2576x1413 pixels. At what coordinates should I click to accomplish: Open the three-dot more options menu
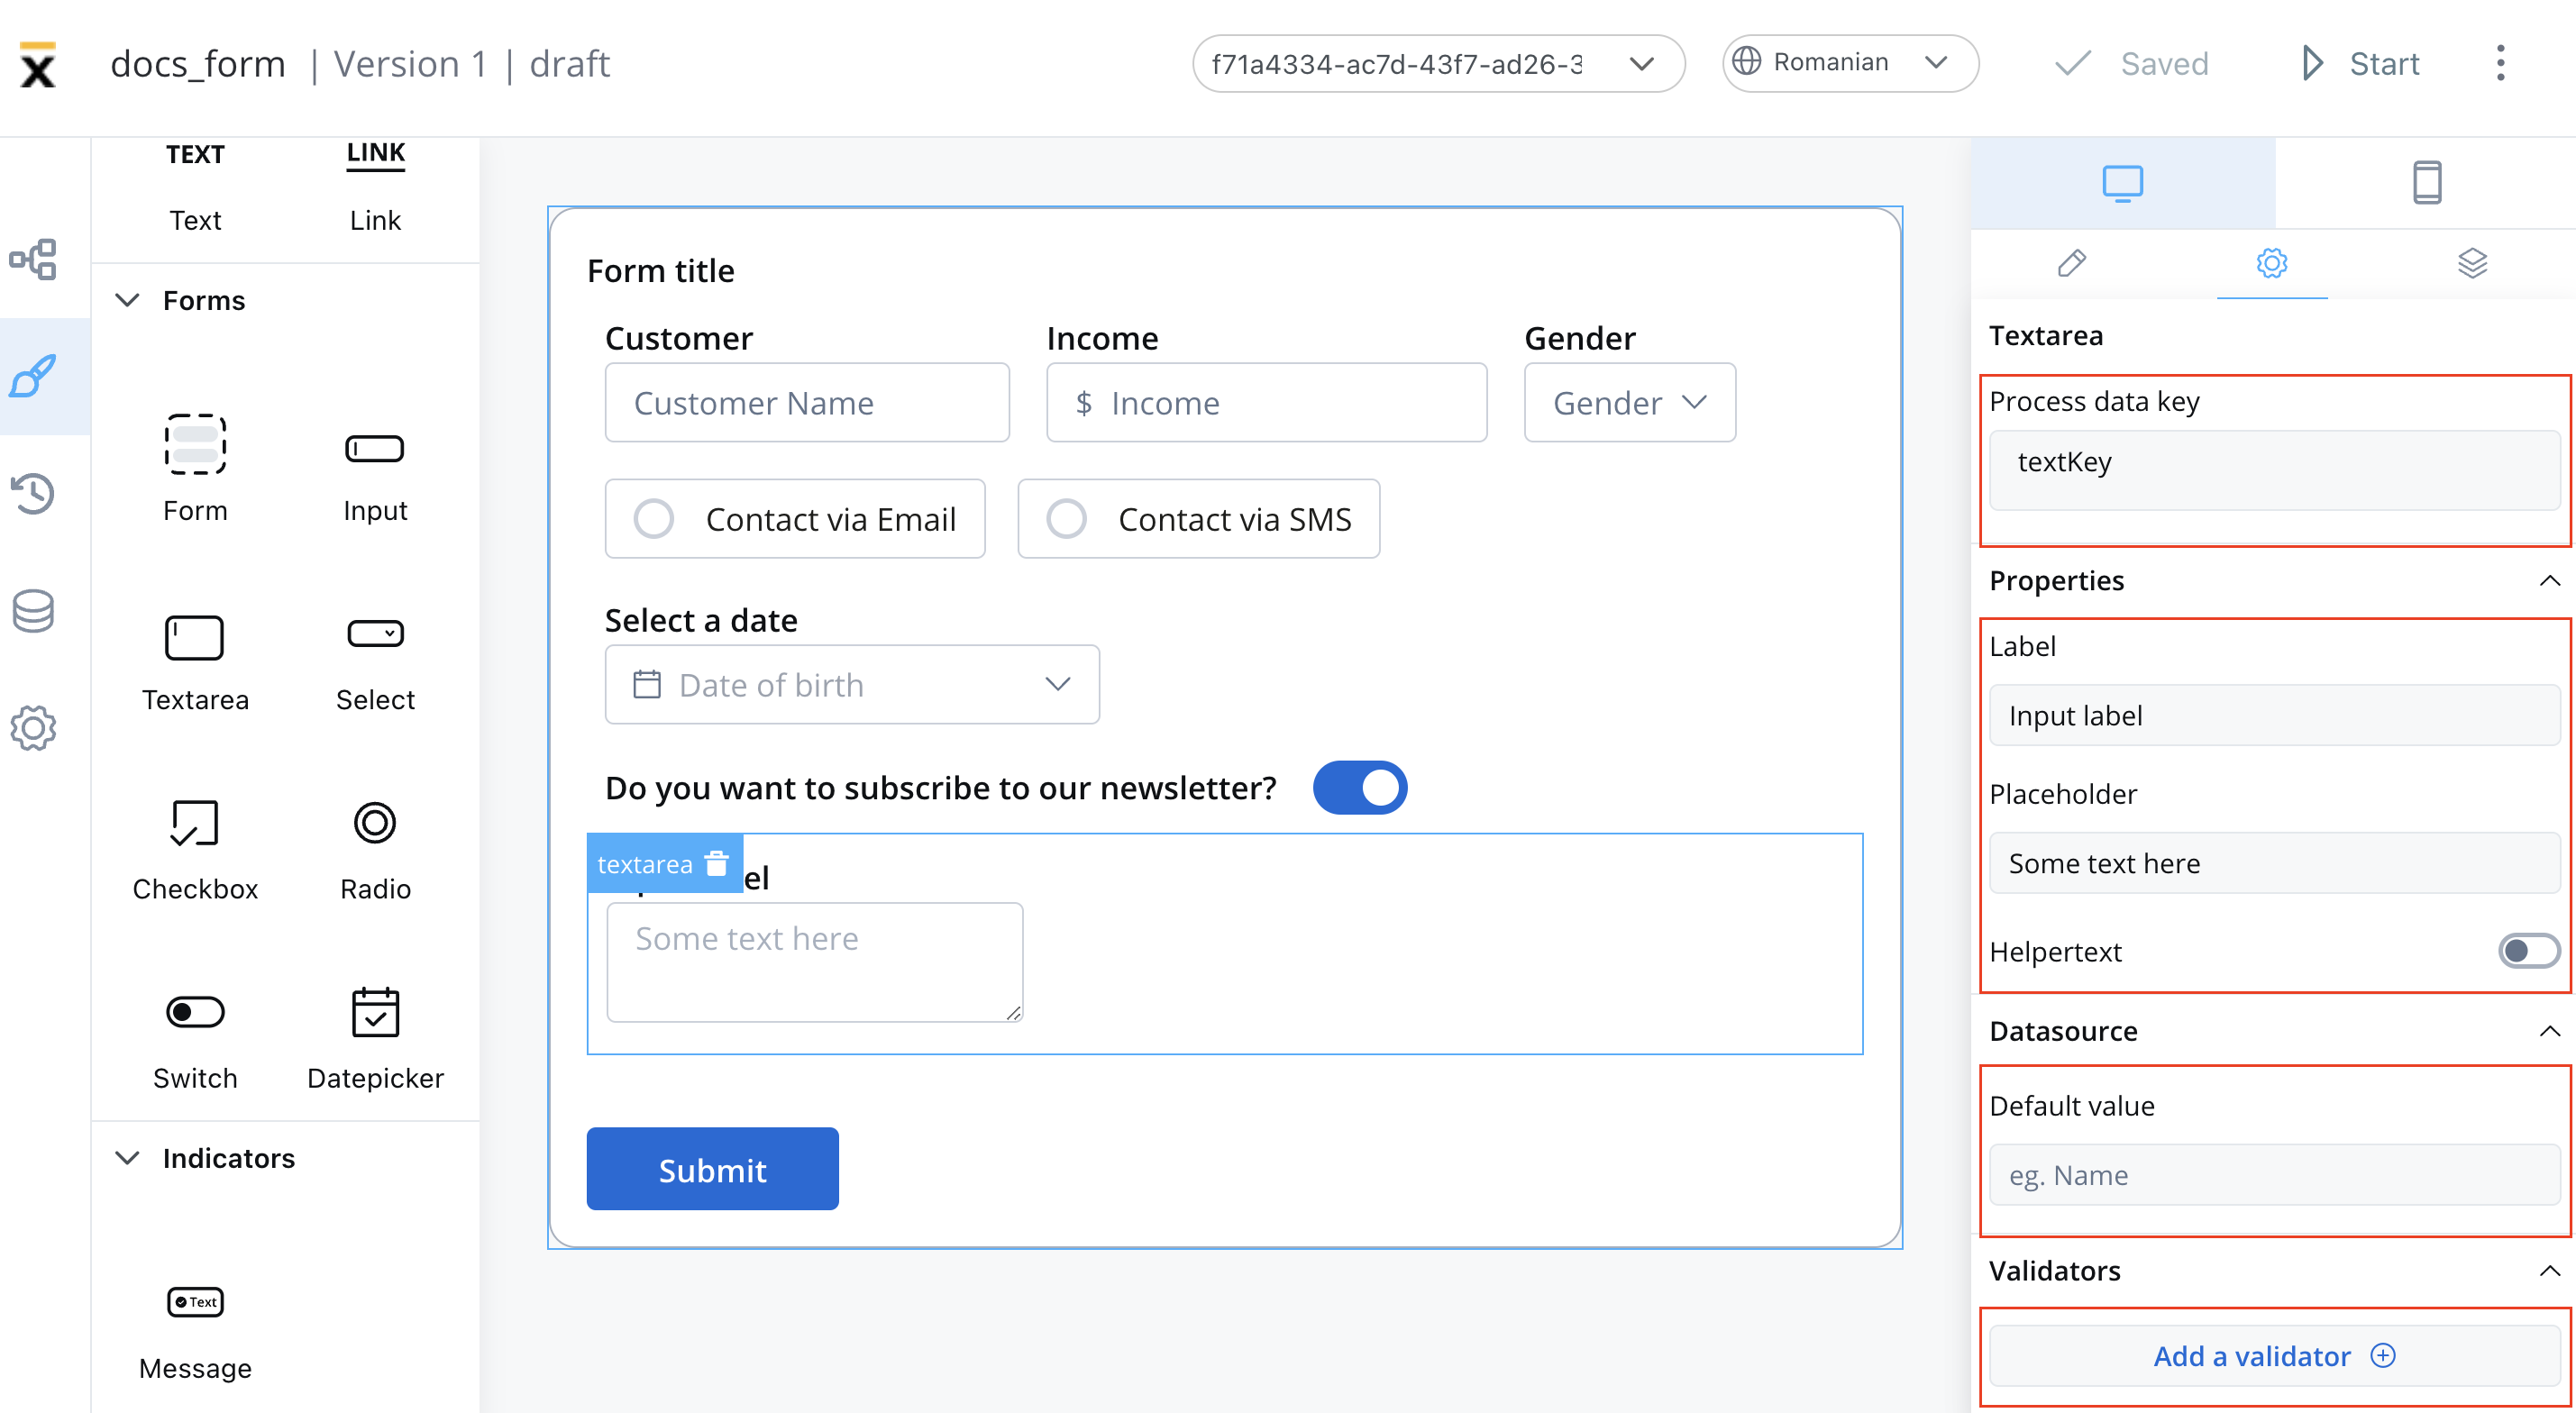point(2500,63)
